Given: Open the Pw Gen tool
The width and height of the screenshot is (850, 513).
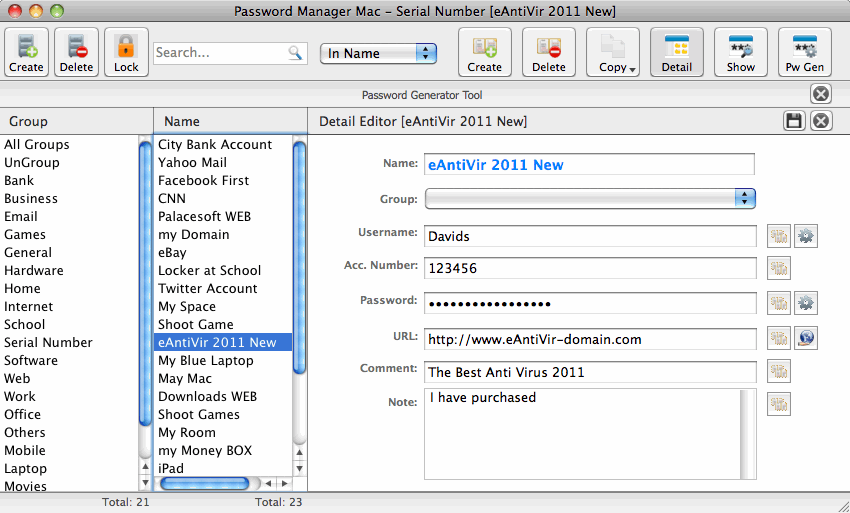Looking at the screenshot, I should 804,52.
